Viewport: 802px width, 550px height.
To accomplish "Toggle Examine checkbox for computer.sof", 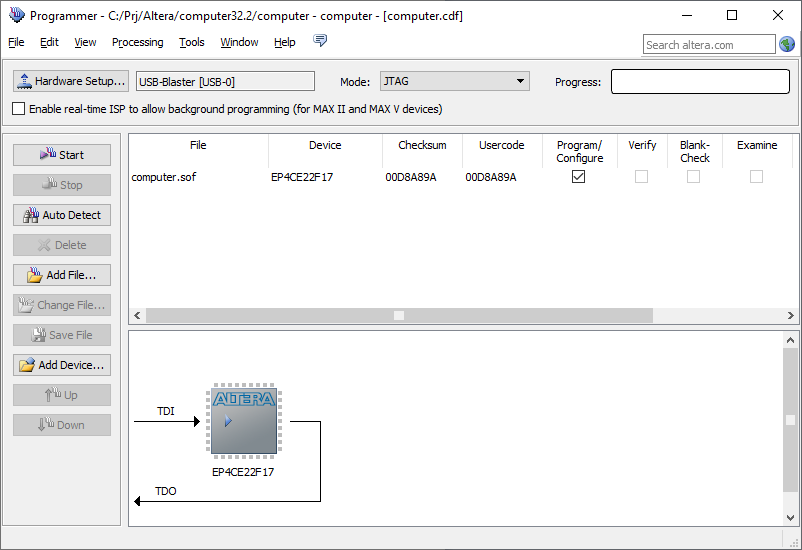I will click(756, 177).
